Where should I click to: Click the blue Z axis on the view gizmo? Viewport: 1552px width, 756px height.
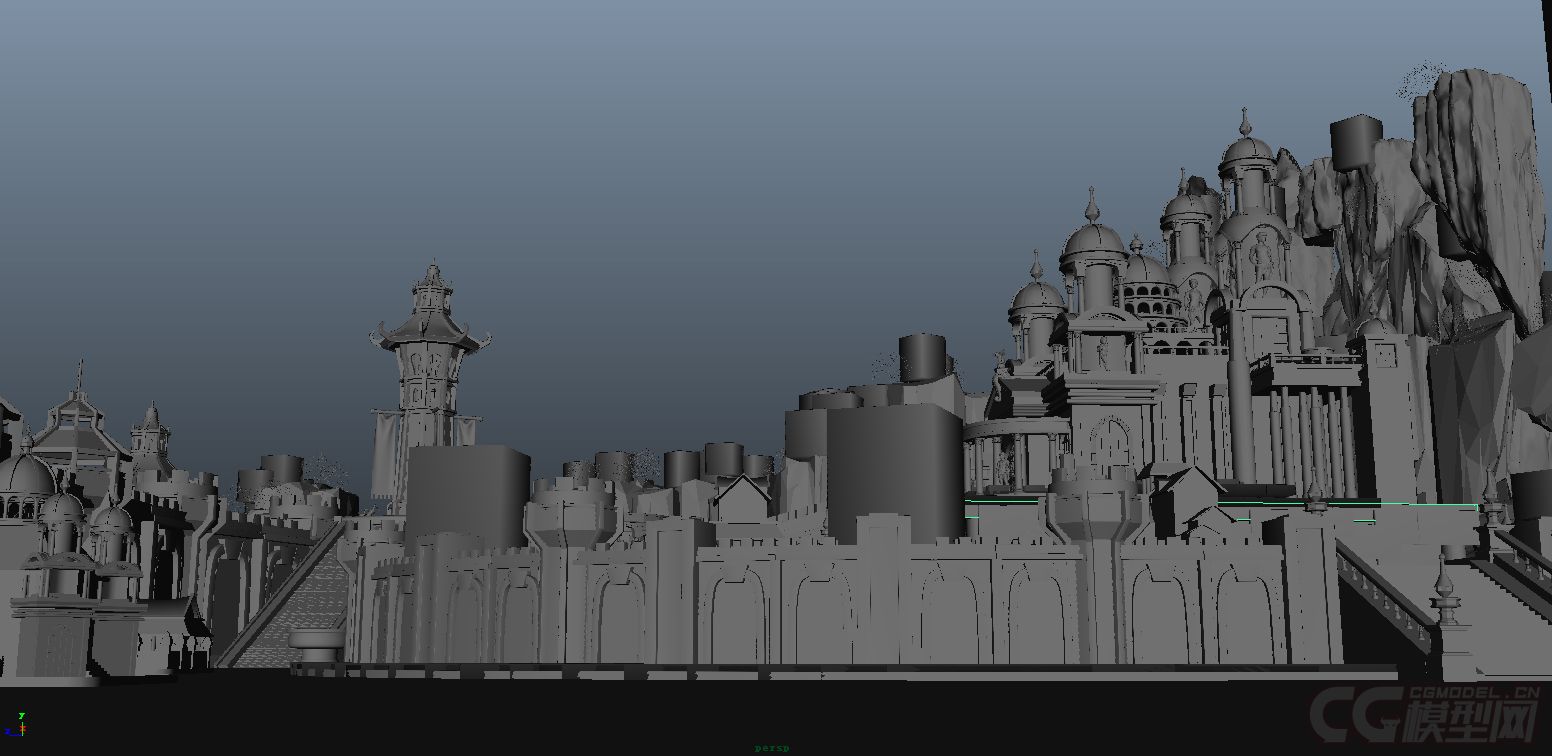(x=8, y=731)
